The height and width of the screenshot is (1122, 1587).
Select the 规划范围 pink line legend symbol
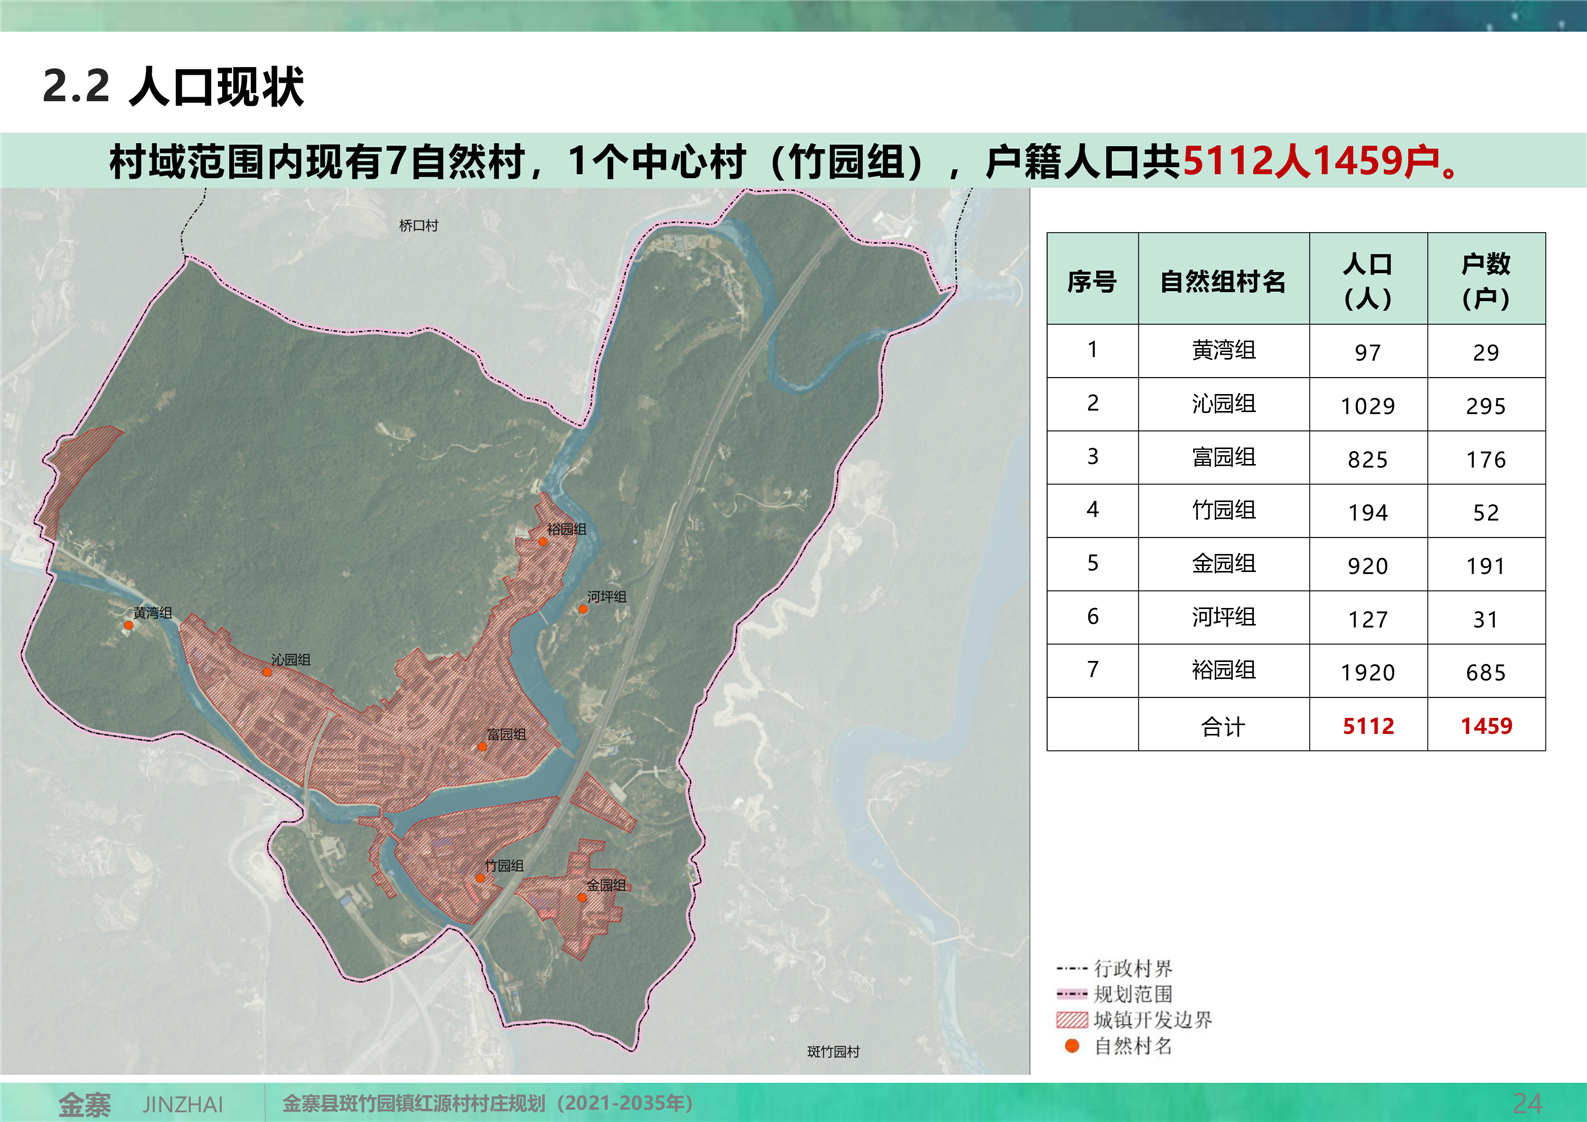pyautogui.click(x=1072, y=994)
